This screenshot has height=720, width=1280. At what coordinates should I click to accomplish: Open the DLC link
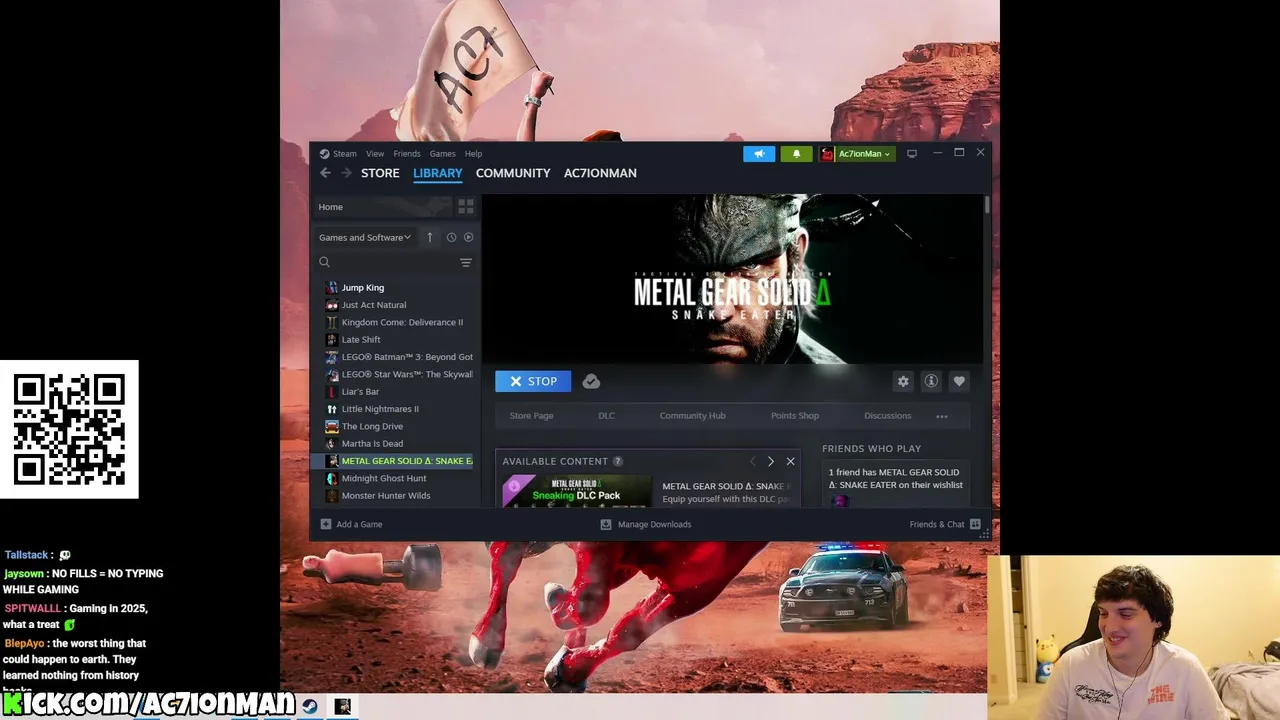pos(606,416)
